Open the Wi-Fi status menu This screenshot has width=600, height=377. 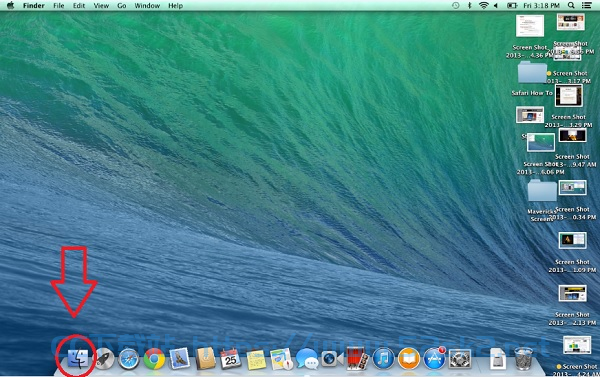(x=484, y=5)
